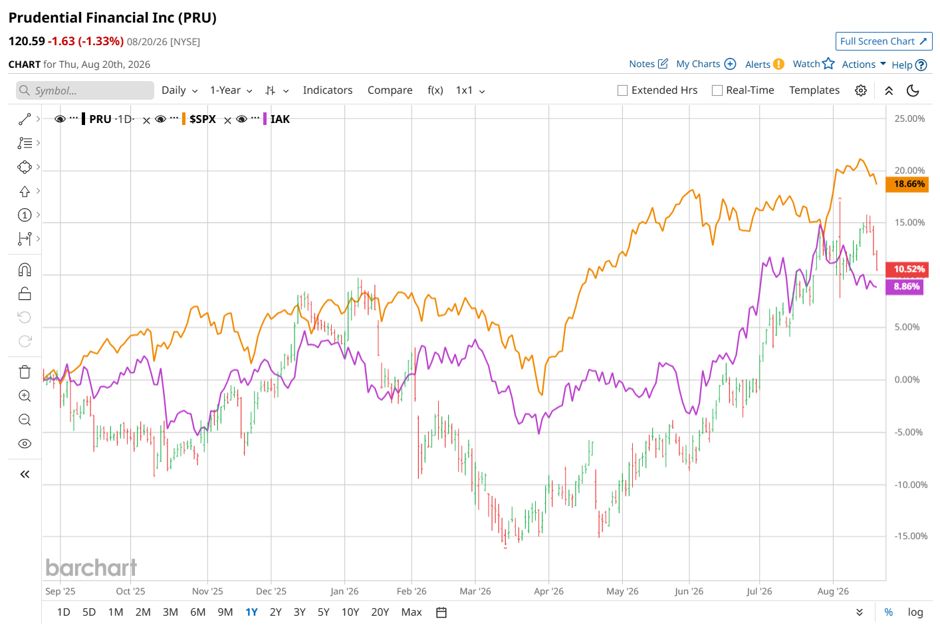Open the Fibonacci lines tool group
The image size is (940, 627).
click(x=25, y=143)
